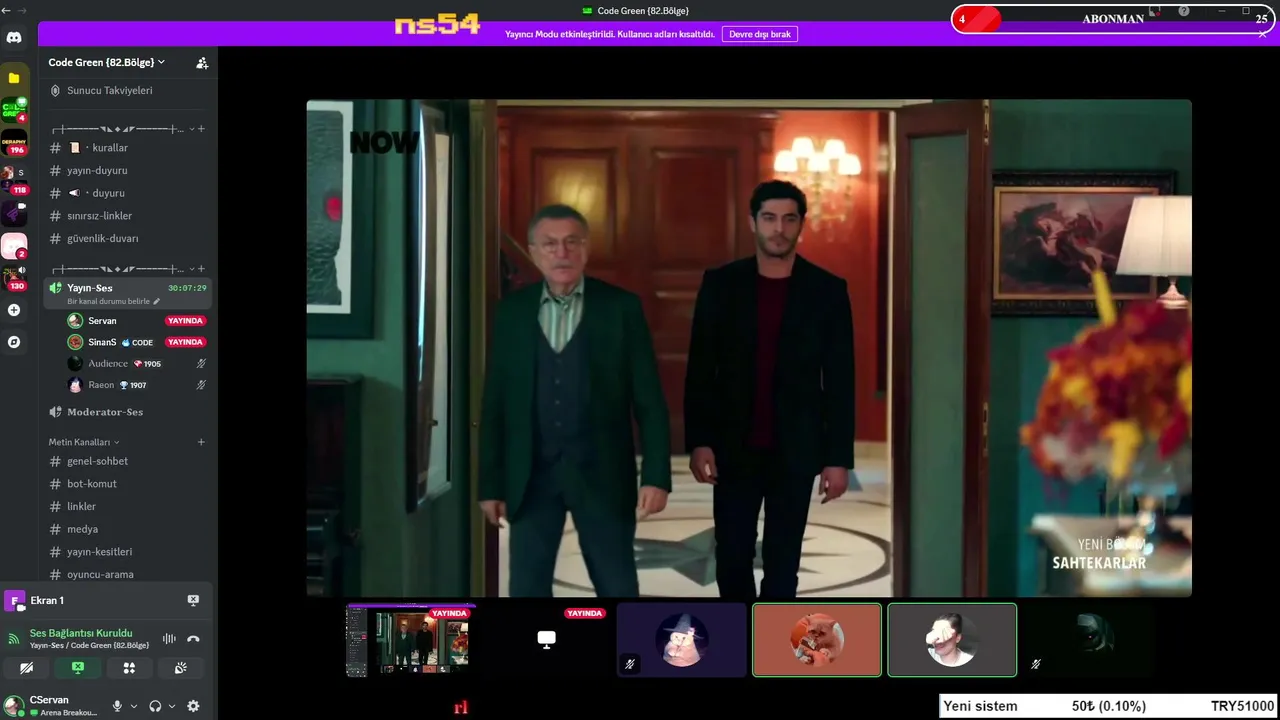
Task: Select the wizard-hat avatar participant tile
Action: pyautogui.click(x=682, y=640)
